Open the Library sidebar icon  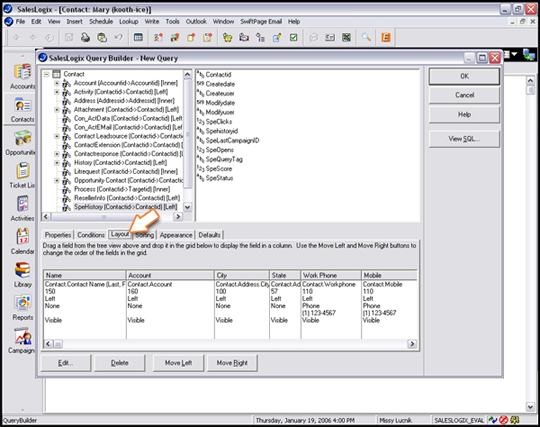point(22,270)
